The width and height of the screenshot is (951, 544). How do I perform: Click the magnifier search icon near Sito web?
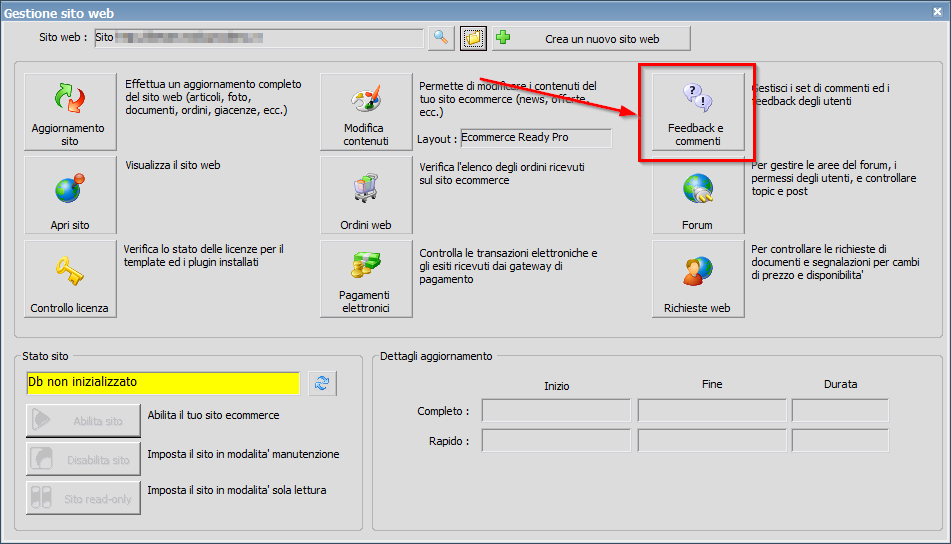(x=440, y=38)
